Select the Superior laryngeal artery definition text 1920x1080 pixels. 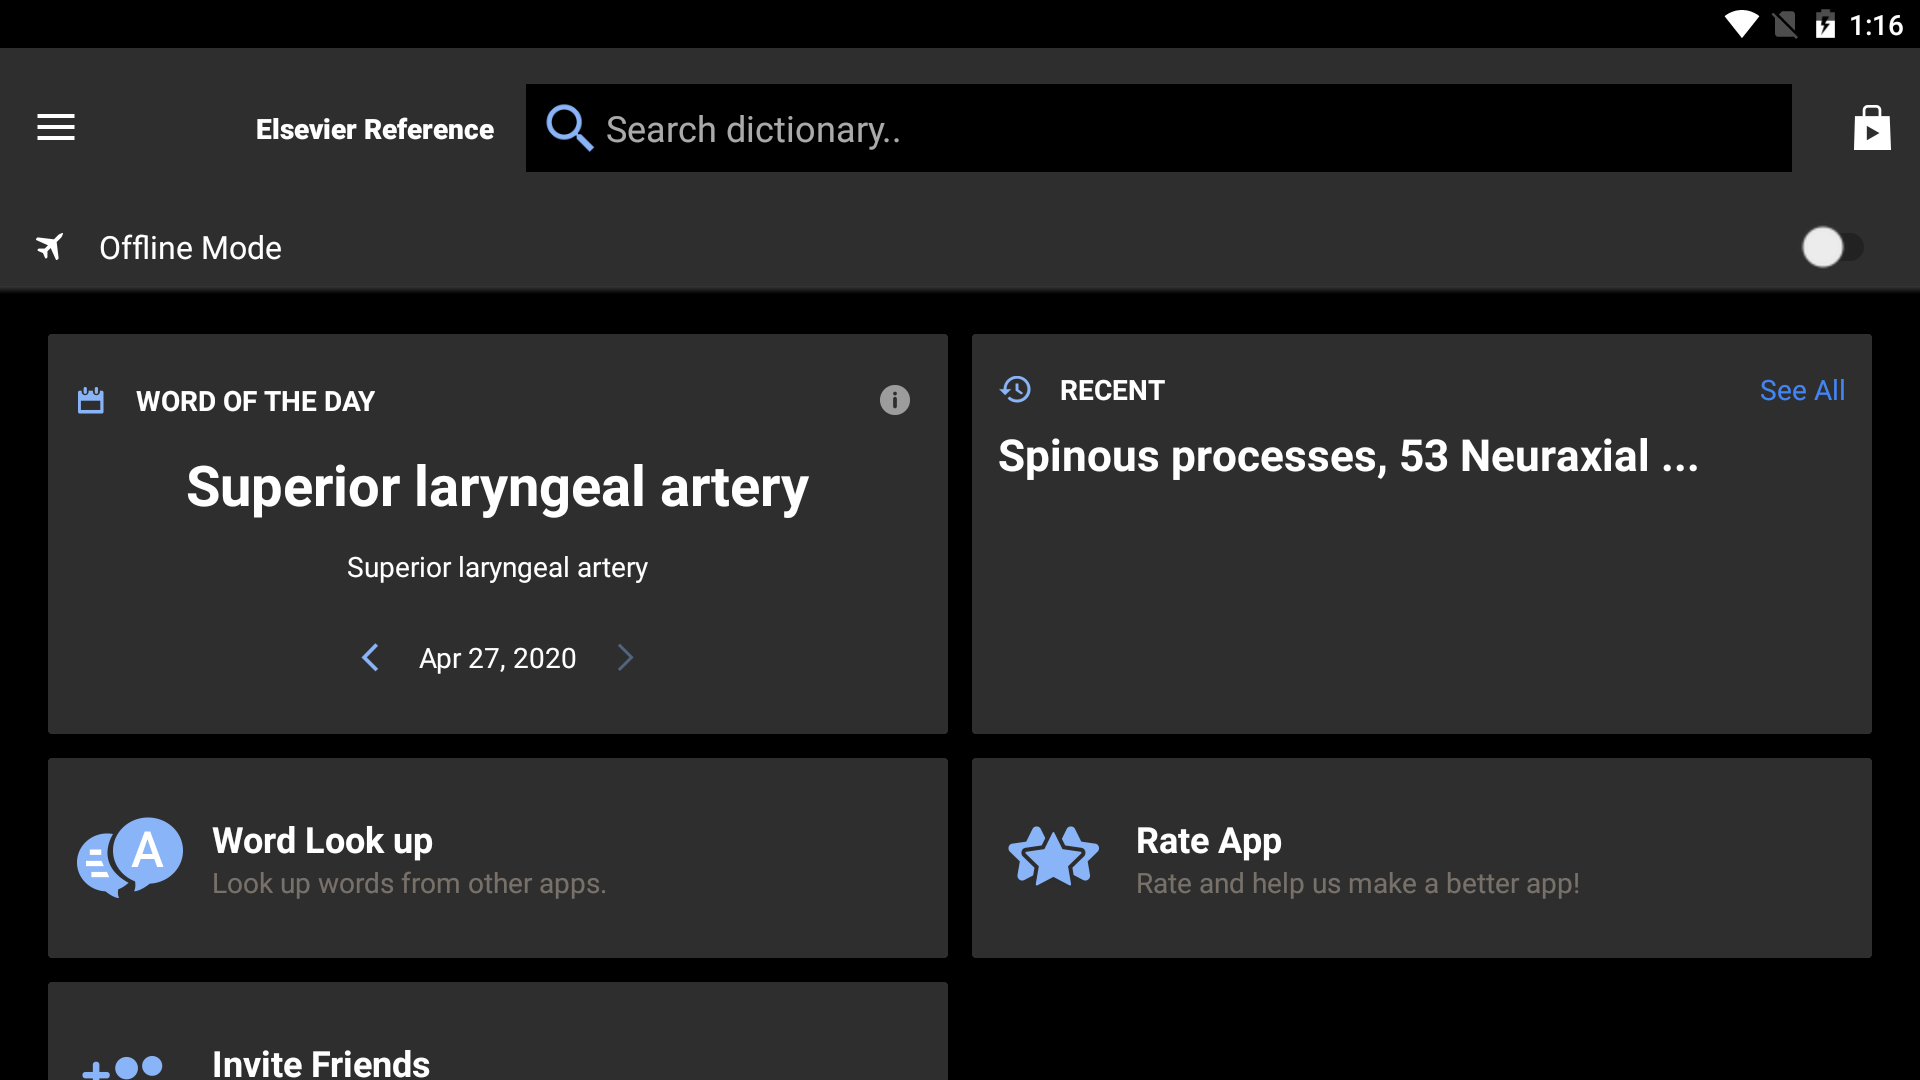coord(497,567)
